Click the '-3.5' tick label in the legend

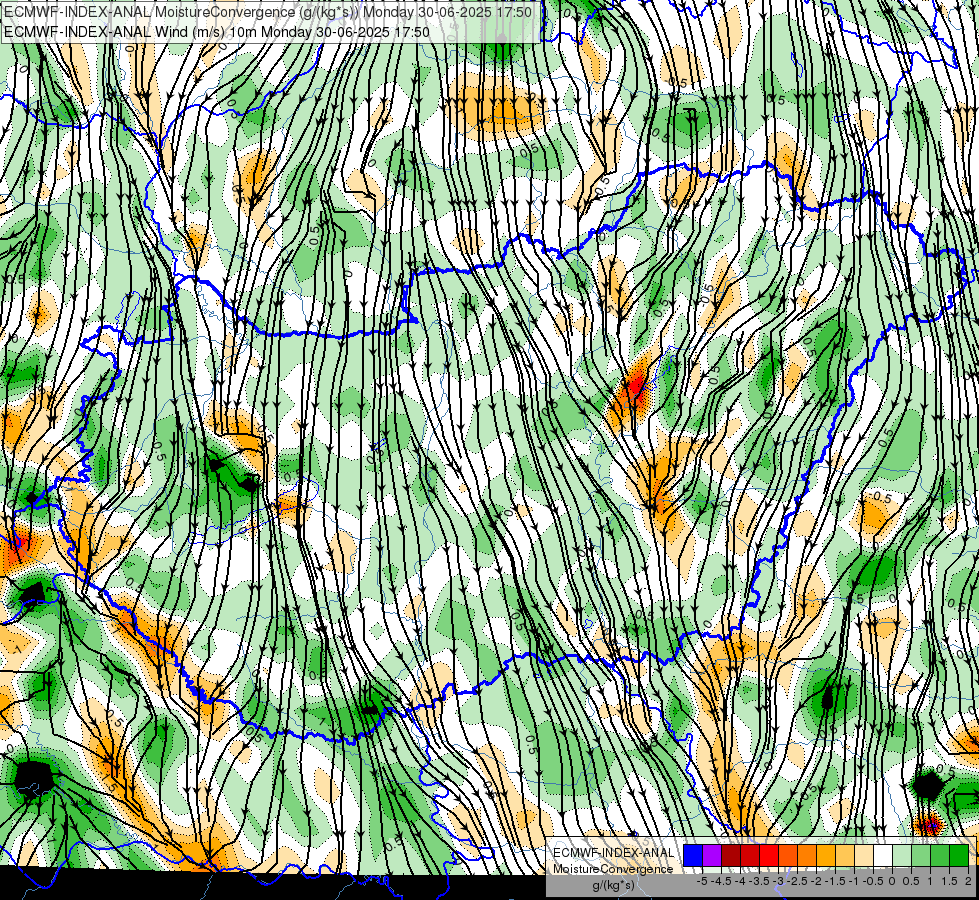coord(759,881)
